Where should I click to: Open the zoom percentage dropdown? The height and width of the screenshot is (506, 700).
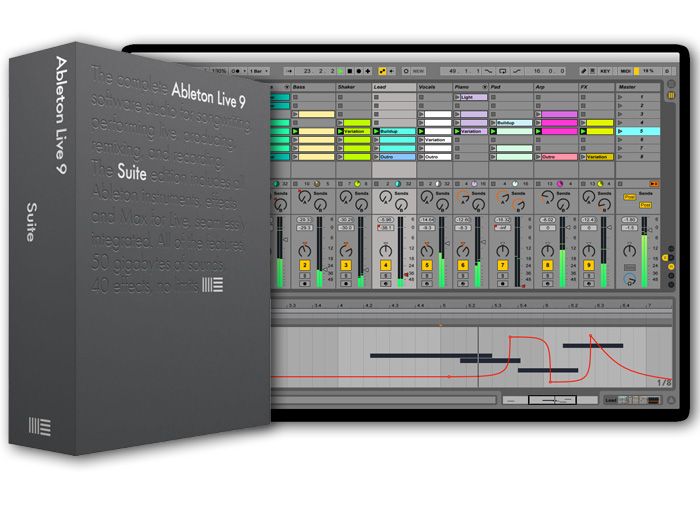(220, 71)
